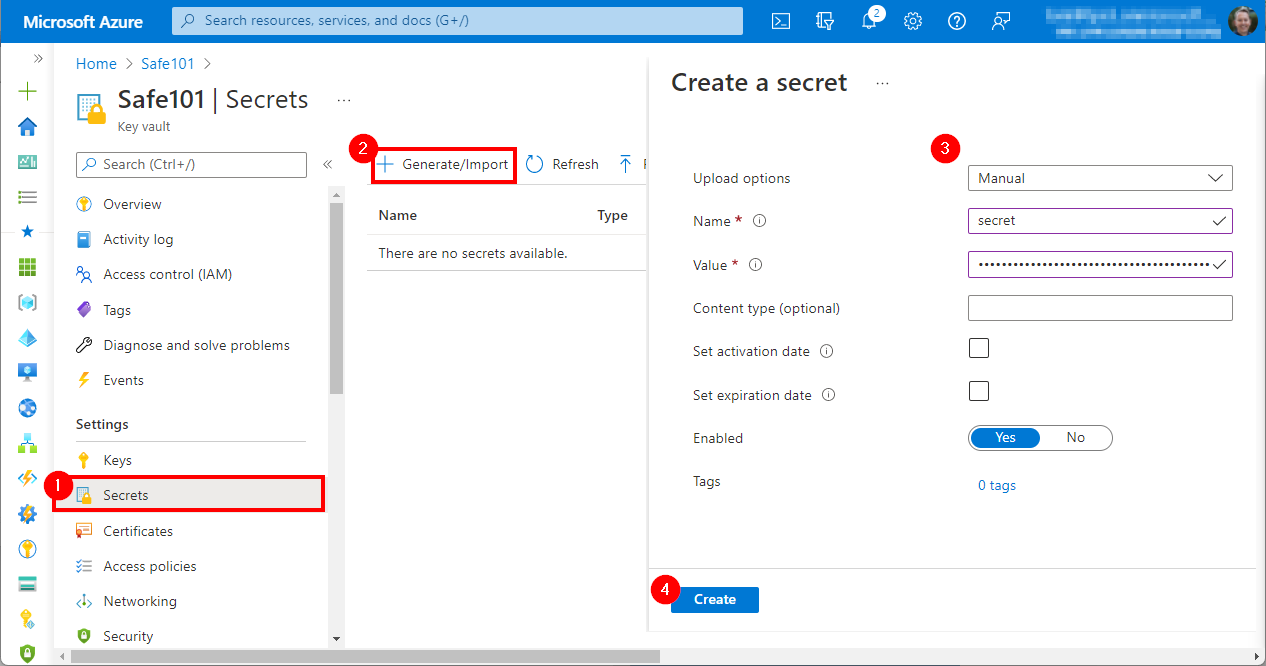Click the Search (Ctrl+/) menu field
The image size is (1266, 666).
tap(191, 164)
